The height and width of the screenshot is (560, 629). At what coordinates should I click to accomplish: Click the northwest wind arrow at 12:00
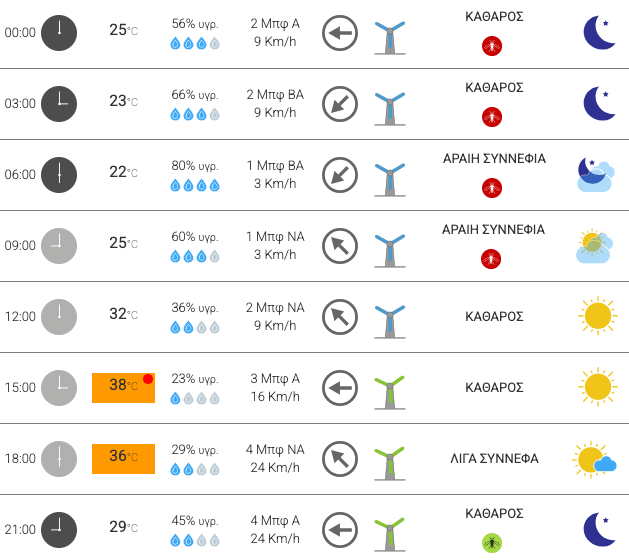click(x=340, y=317)
